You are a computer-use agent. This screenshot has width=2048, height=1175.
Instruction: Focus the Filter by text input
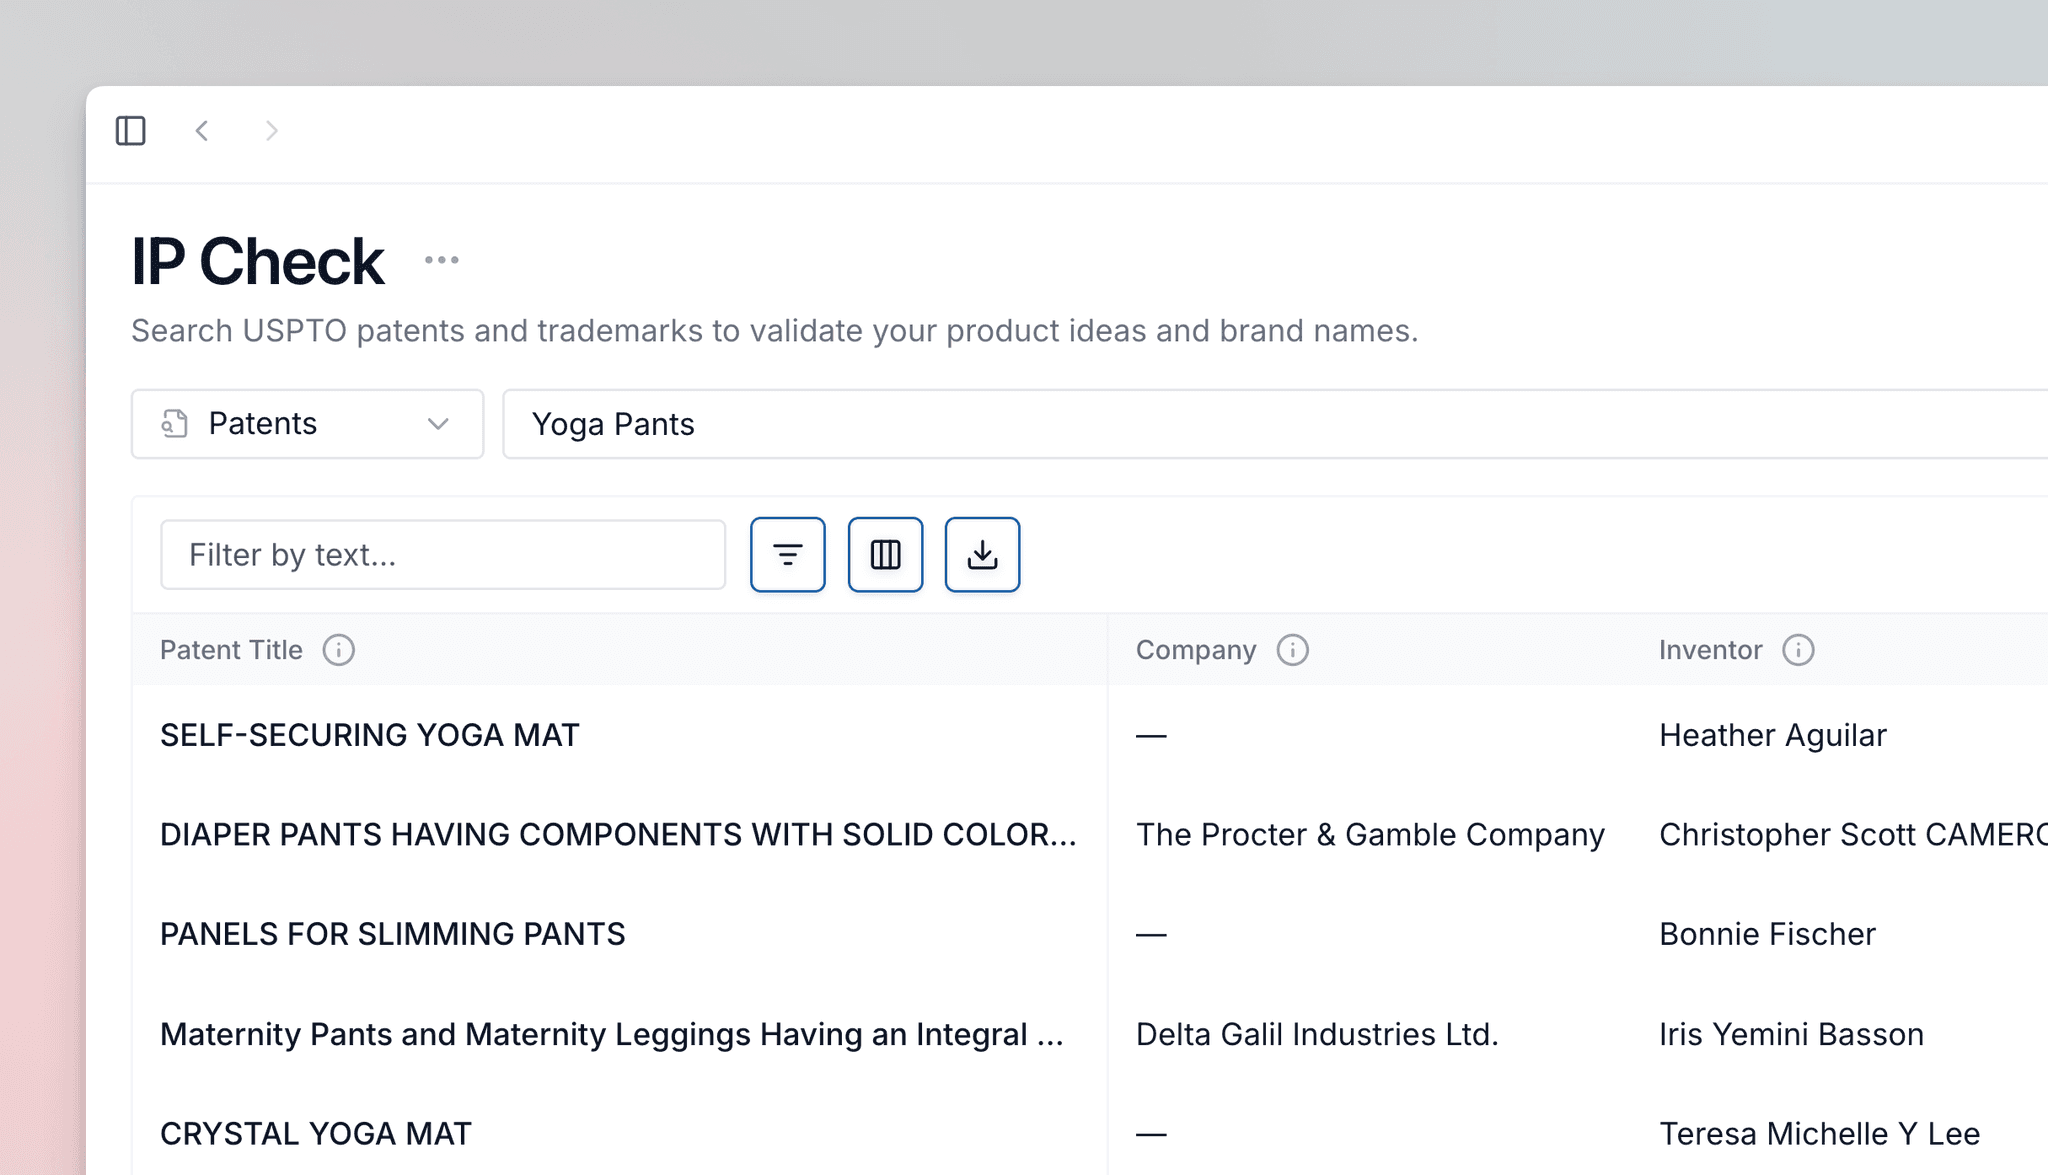[x=443, y=555]
